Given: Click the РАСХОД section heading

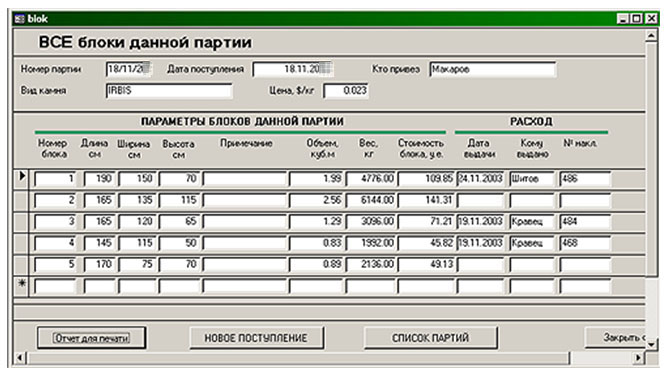Looking at the screenshot, I should coord(531,122).
